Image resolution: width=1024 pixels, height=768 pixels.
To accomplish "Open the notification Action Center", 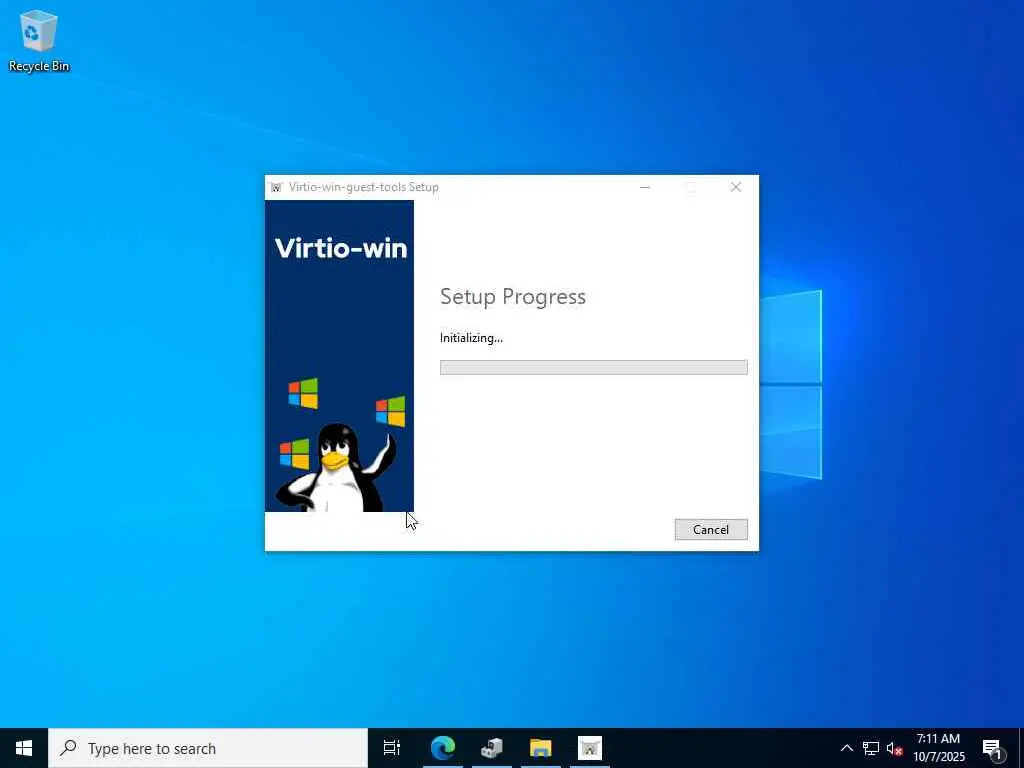I will click(x=993, y=748).
